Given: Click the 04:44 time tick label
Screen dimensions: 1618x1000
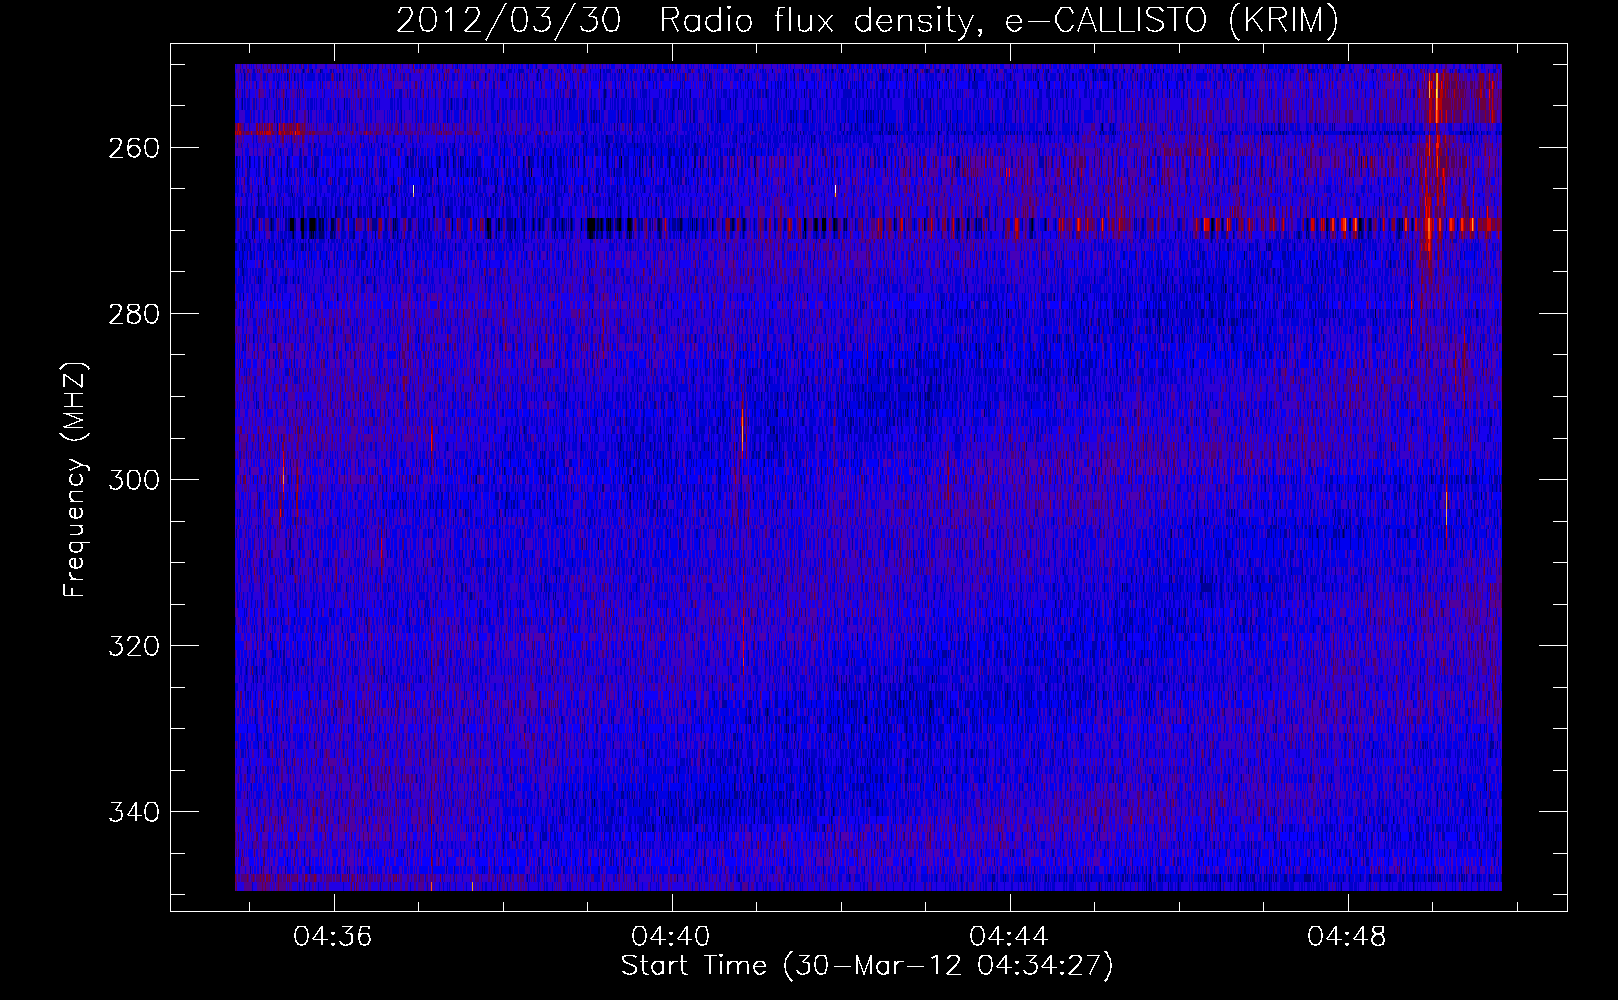Looking at the screenshot, I should (x=1009, y=936).
